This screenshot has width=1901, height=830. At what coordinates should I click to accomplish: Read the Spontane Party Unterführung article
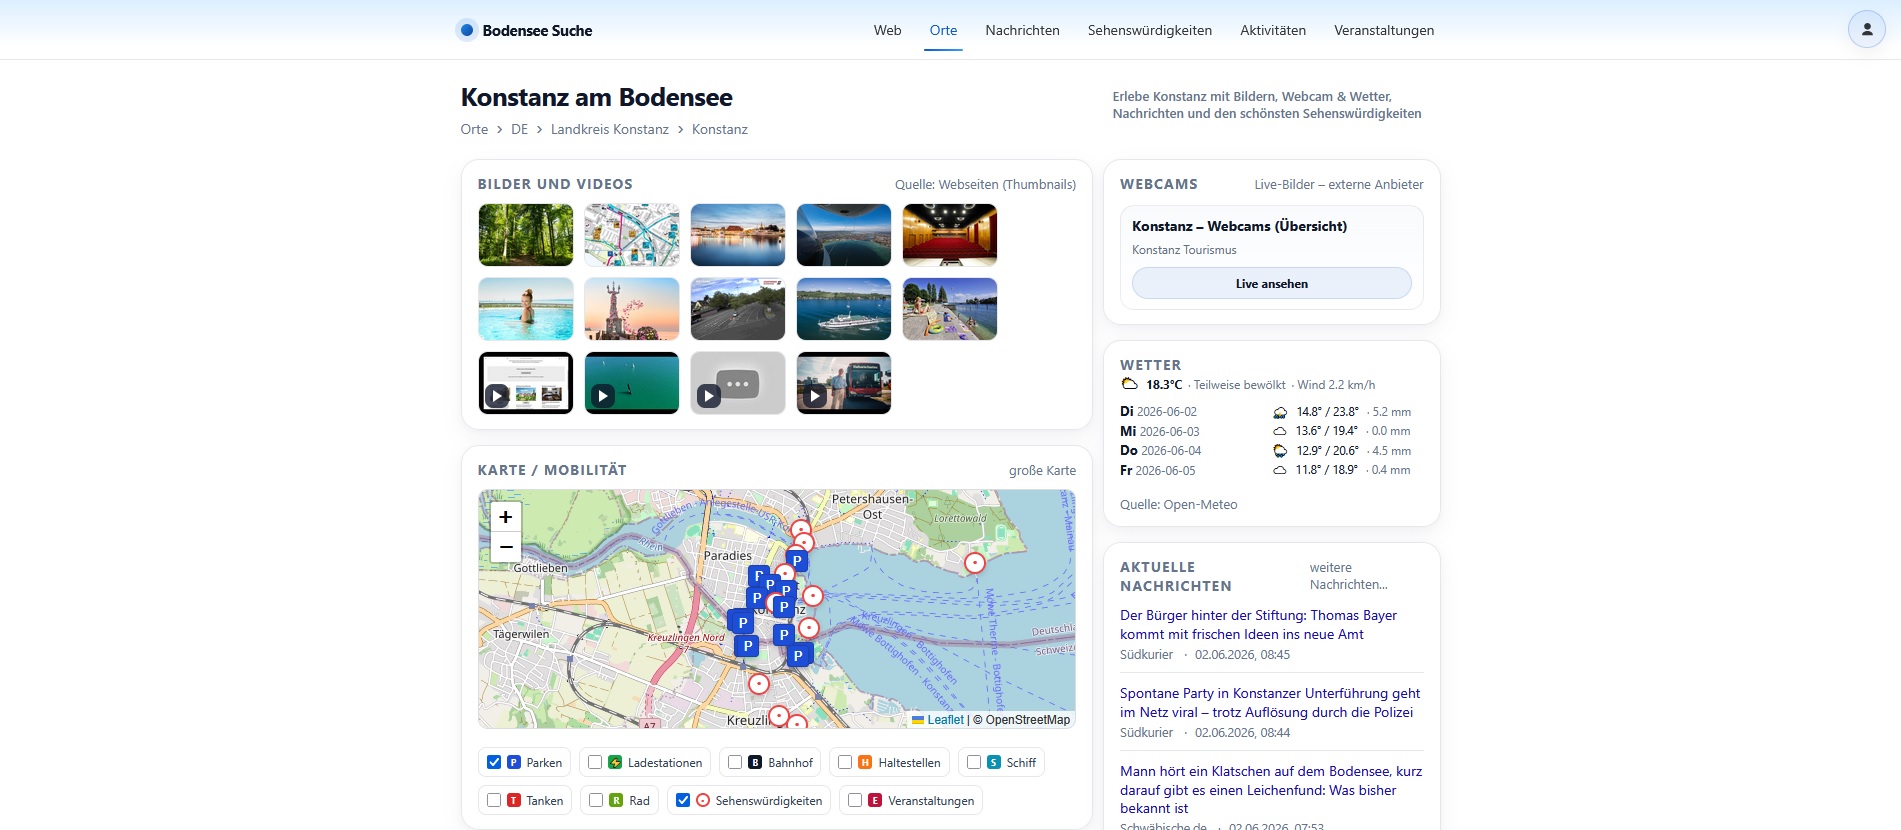(x=1270, y=703)
